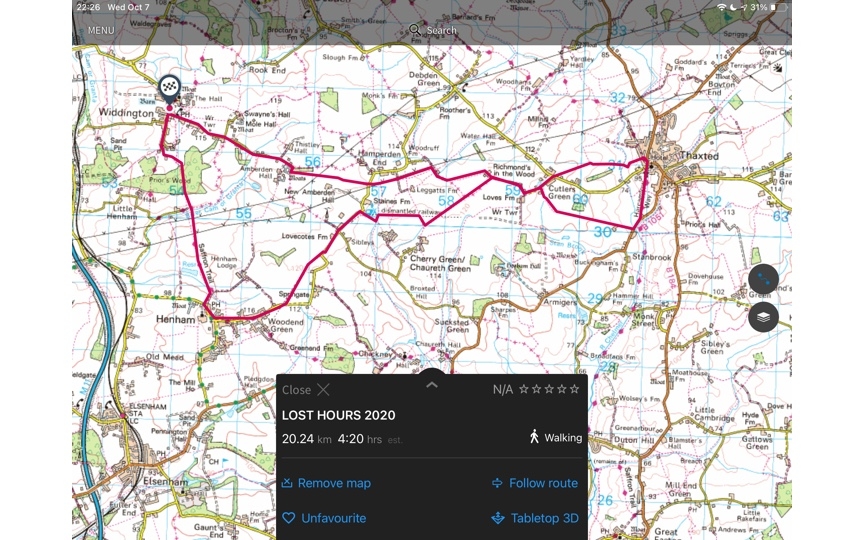Tap the Do Not Disturb moon icon
The image size is (864, 540).
(x=733, y=7)
